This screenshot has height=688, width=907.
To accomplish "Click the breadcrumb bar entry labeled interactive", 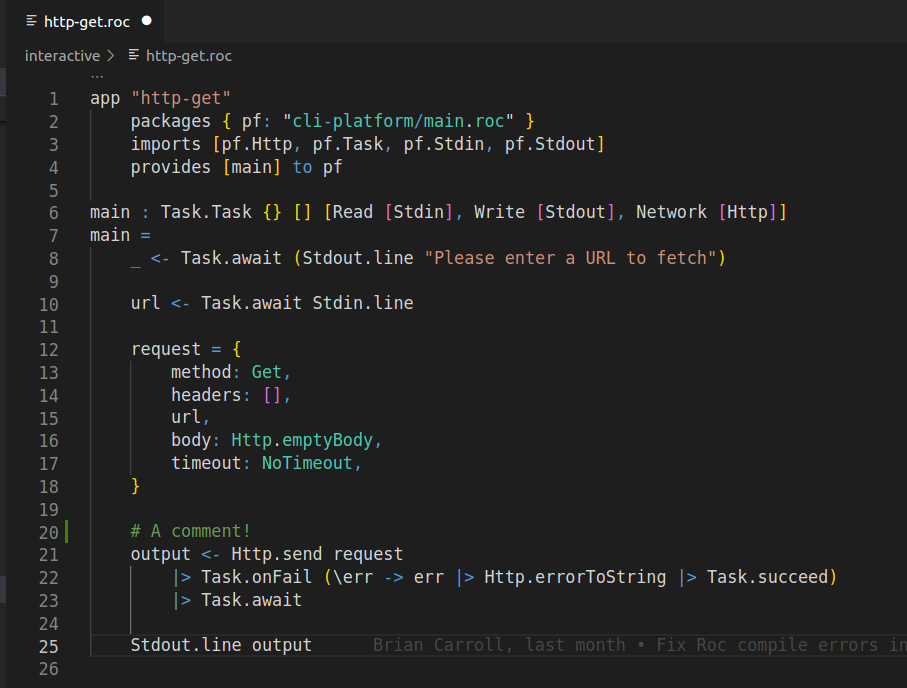I will [x=63, y=56].
